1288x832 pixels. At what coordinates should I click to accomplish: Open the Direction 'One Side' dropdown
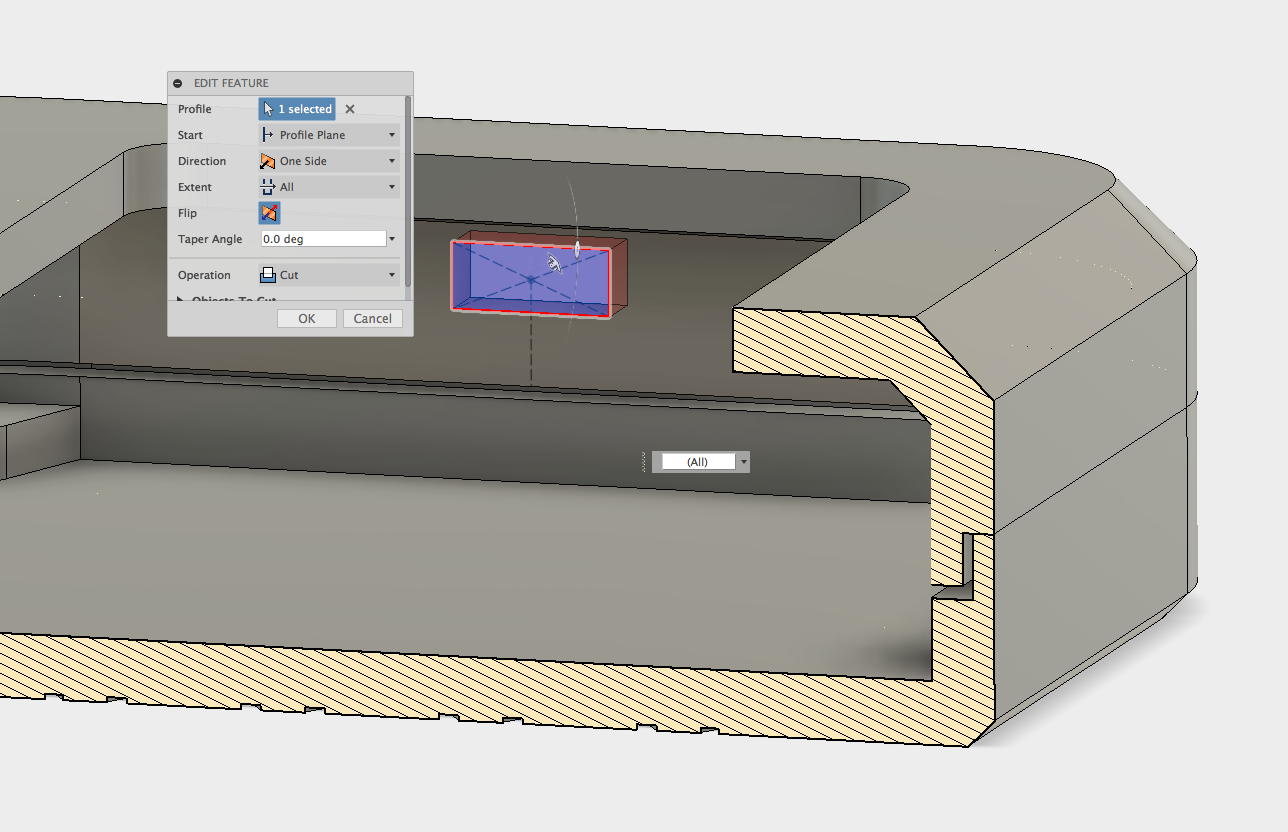pos(329,161)
